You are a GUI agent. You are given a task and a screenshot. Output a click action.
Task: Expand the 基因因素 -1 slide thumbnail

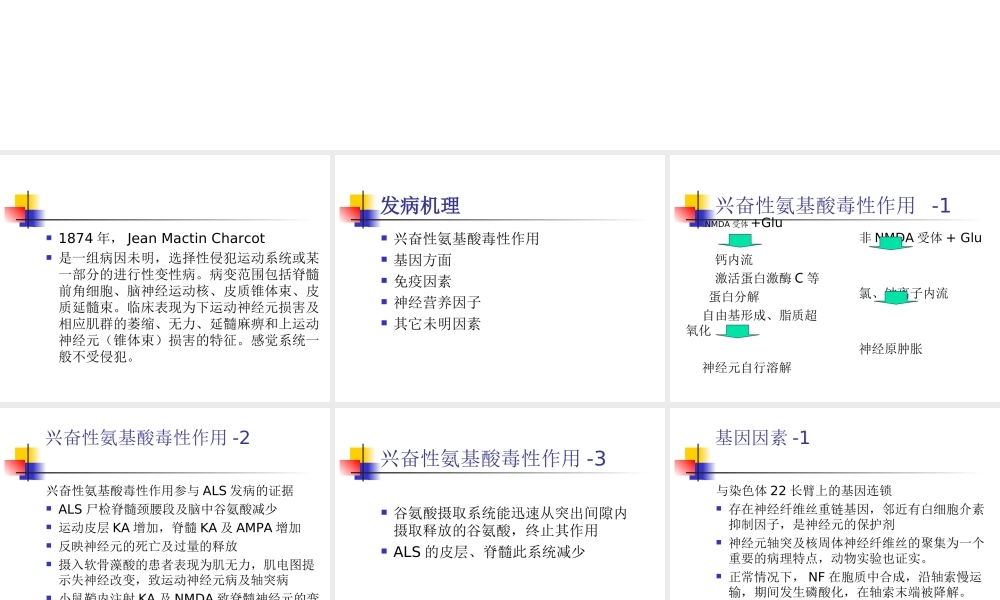click(833, 500)
